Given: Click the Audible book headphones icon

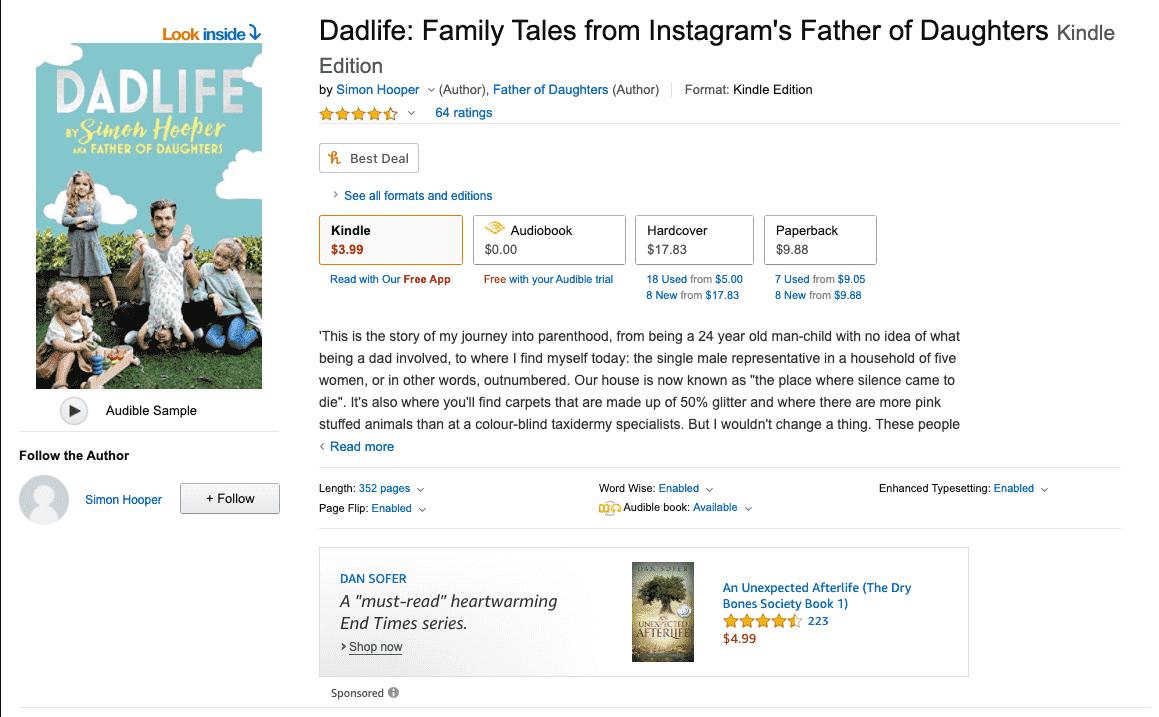Looking at the screenshot, I should coord(609,508).
